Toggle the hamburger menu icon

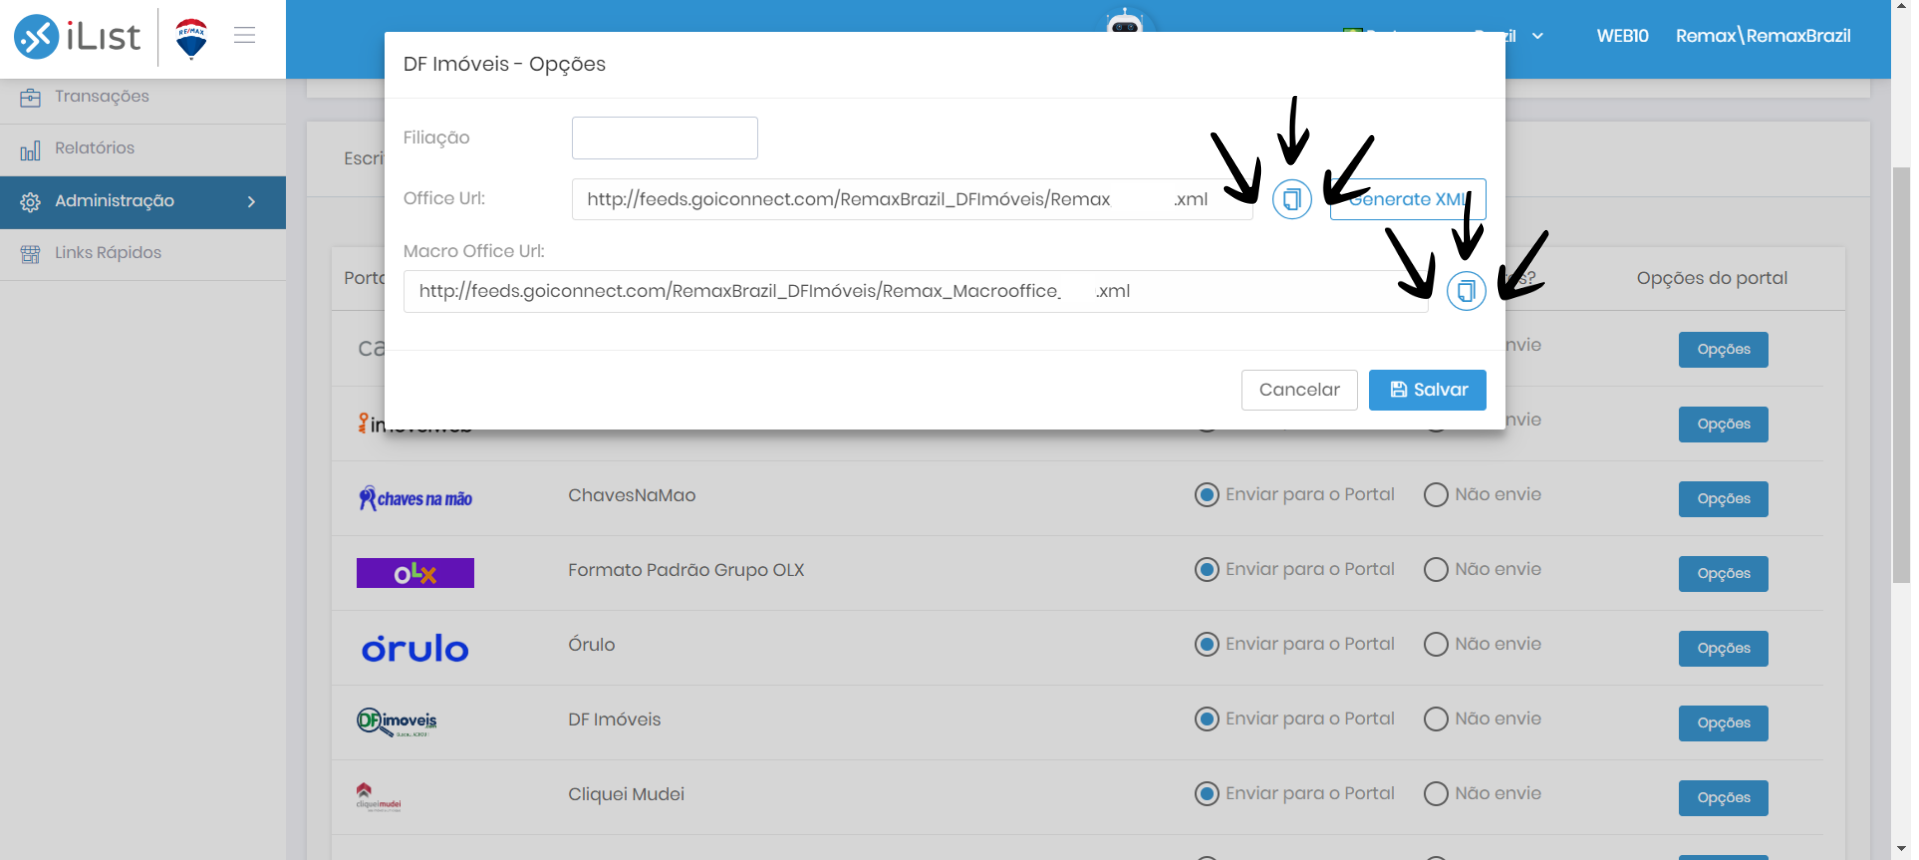tap(245, 35)
